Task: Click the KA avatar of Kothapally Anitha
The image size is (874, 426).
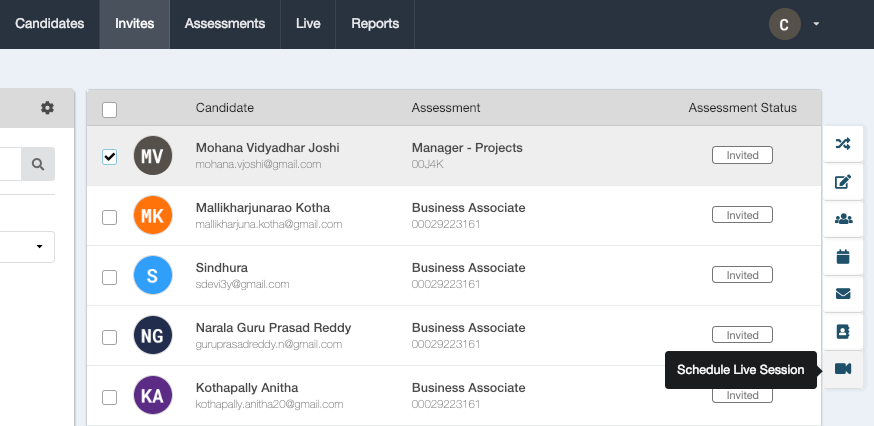Action: coord(153,395)
